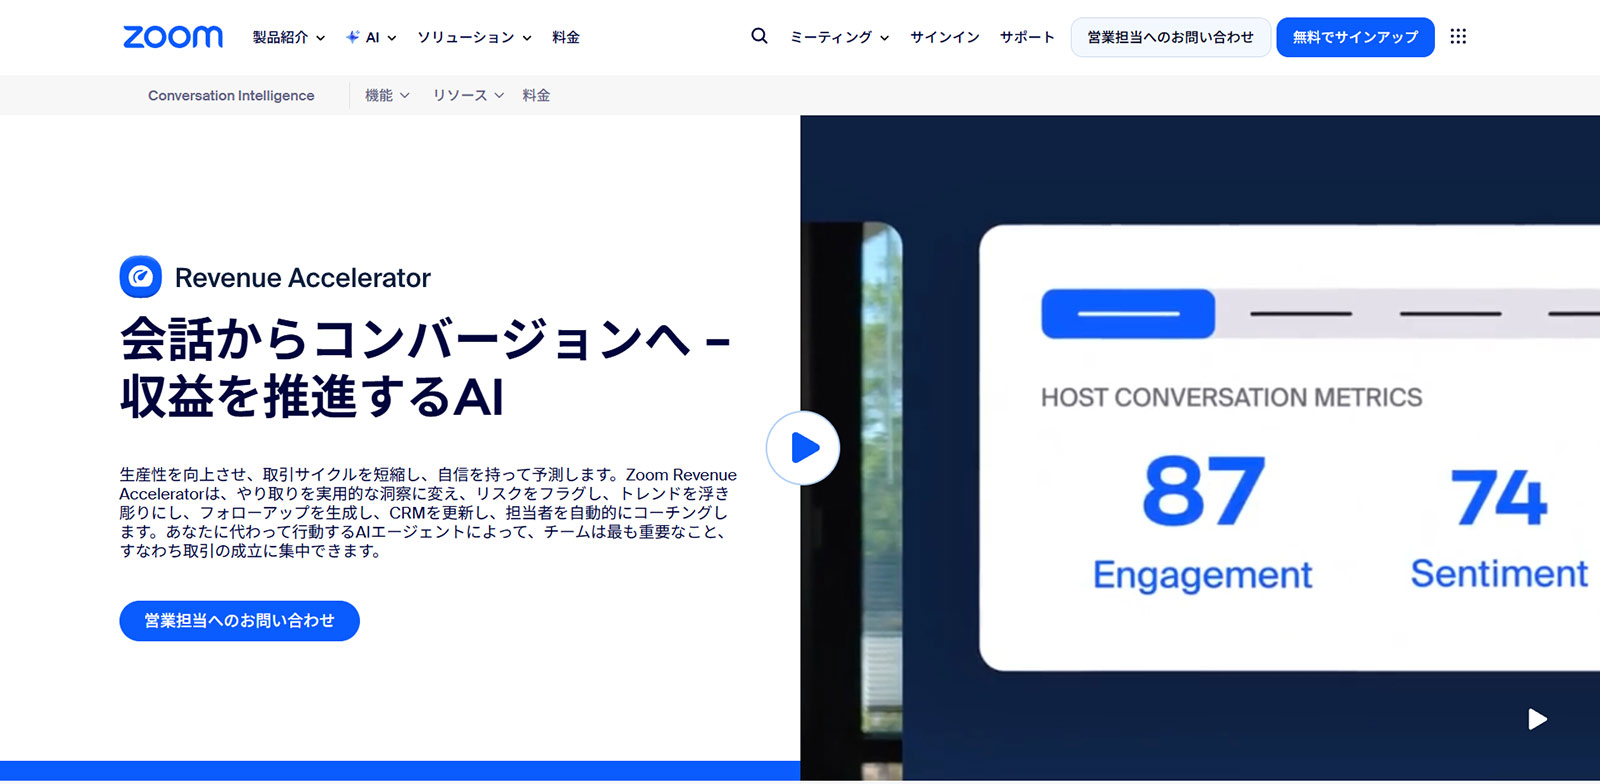The height and width of the screenshot is (784, 1600).
Task: Open 料金 in the top navigation
Action: tap(566, 37)
